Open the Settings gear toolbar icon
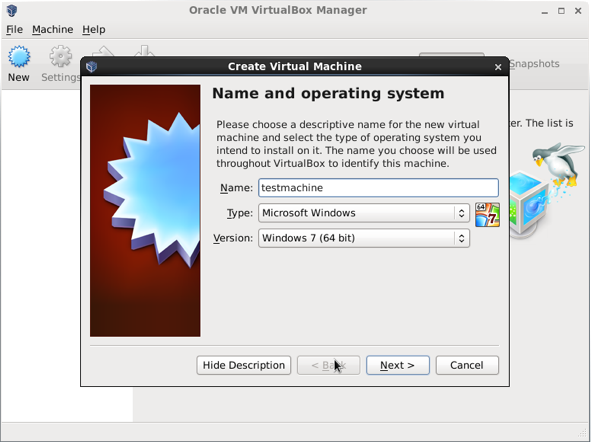This screenshot has height=442, width=591. [61, 57]
